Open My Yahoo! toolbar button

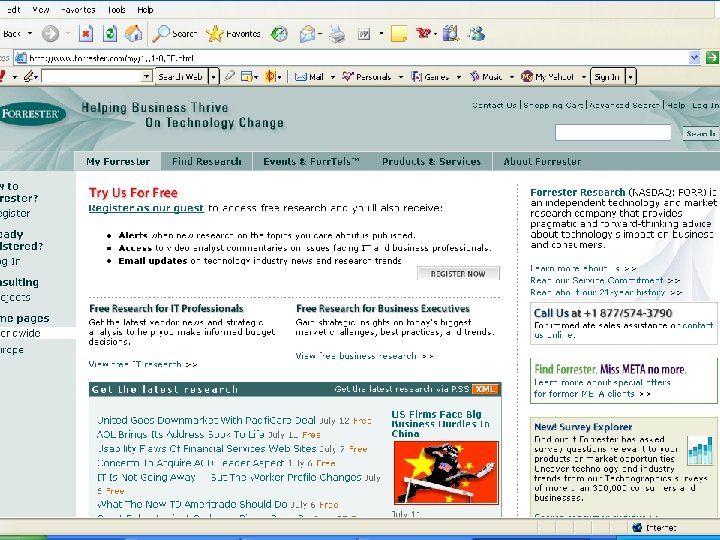[547, 77]
